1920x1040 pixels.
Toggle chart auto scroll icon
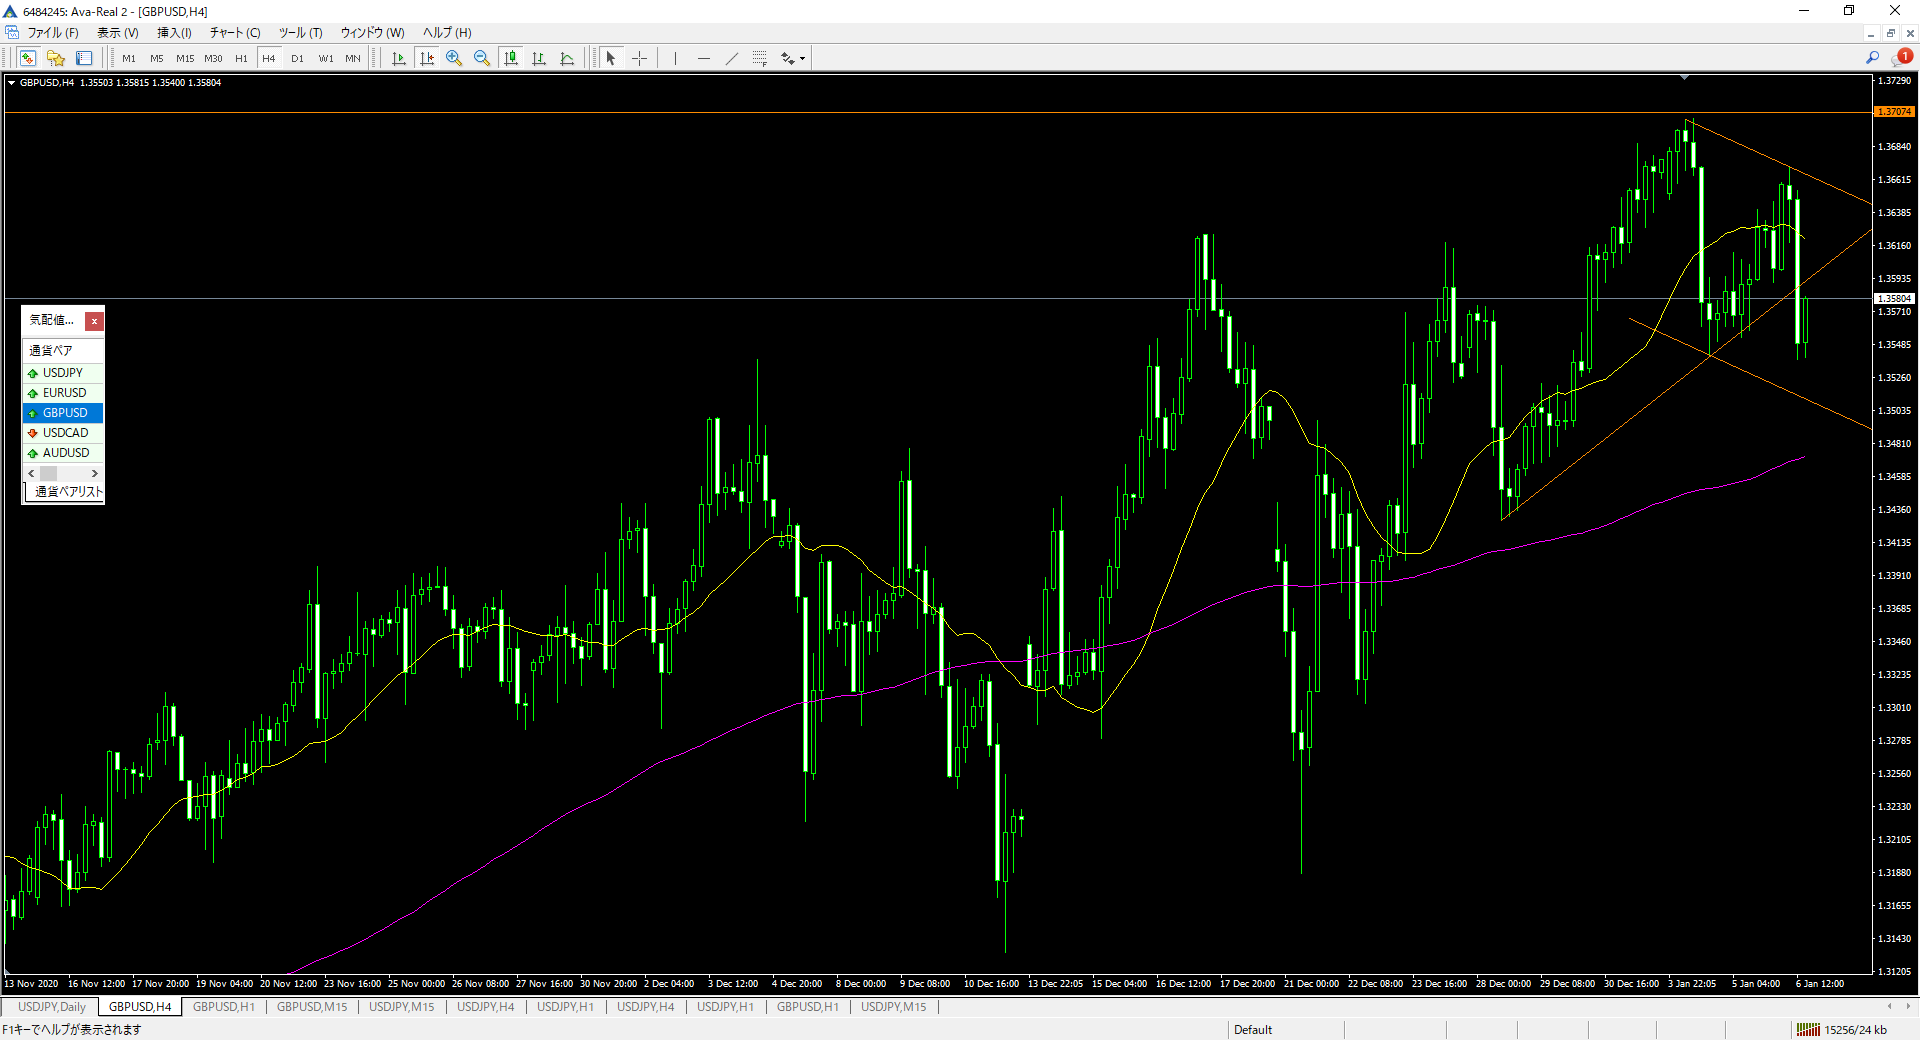pyautogui.click(x=399, y=58)
